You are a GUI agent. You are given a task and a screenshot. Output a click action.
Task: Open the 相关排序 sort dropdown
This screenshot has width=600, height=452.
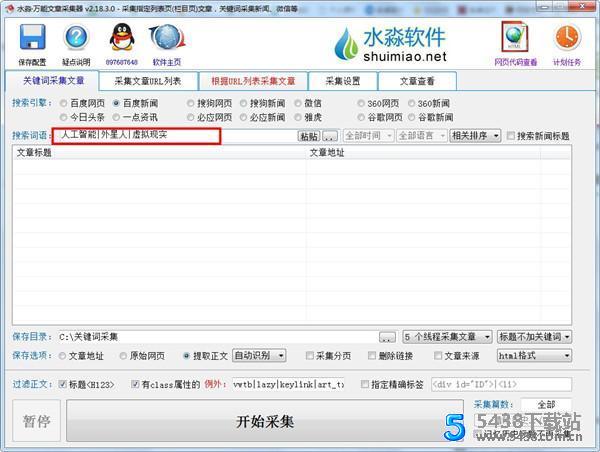475,135
